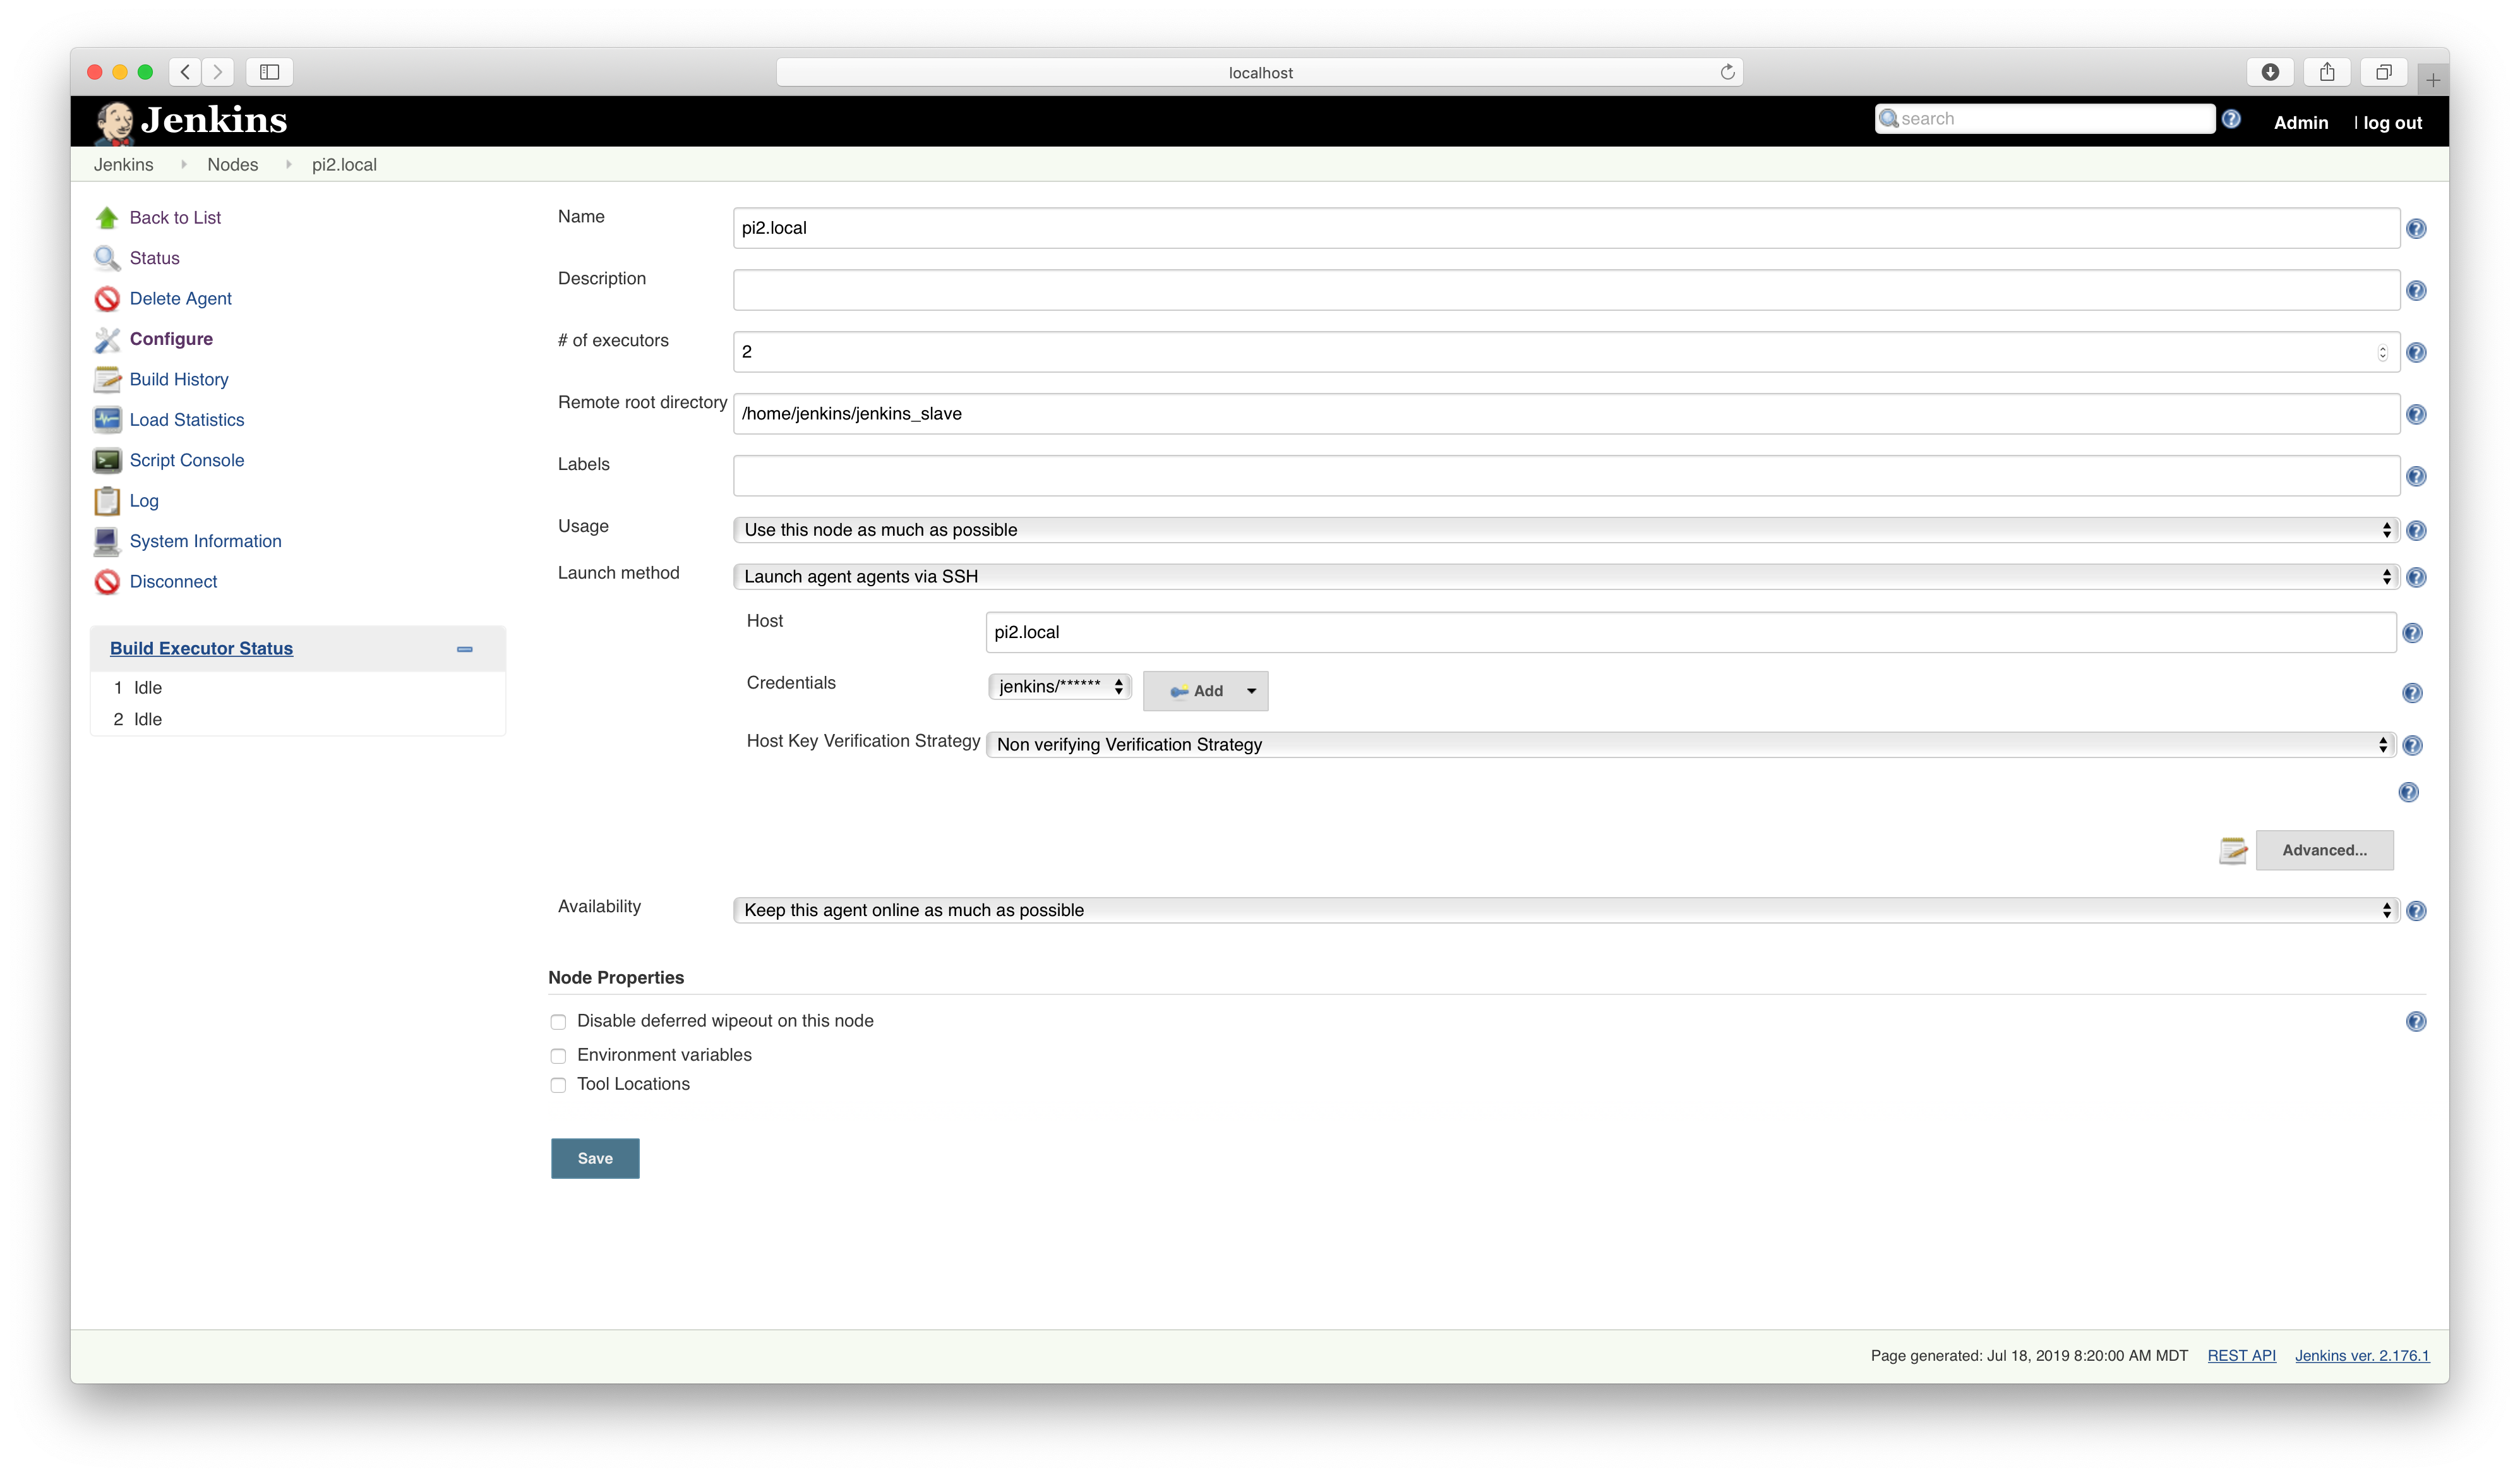2520x1477 pixels.
Task: Open help icon for Remote root directory
Action: (2416, 415)
